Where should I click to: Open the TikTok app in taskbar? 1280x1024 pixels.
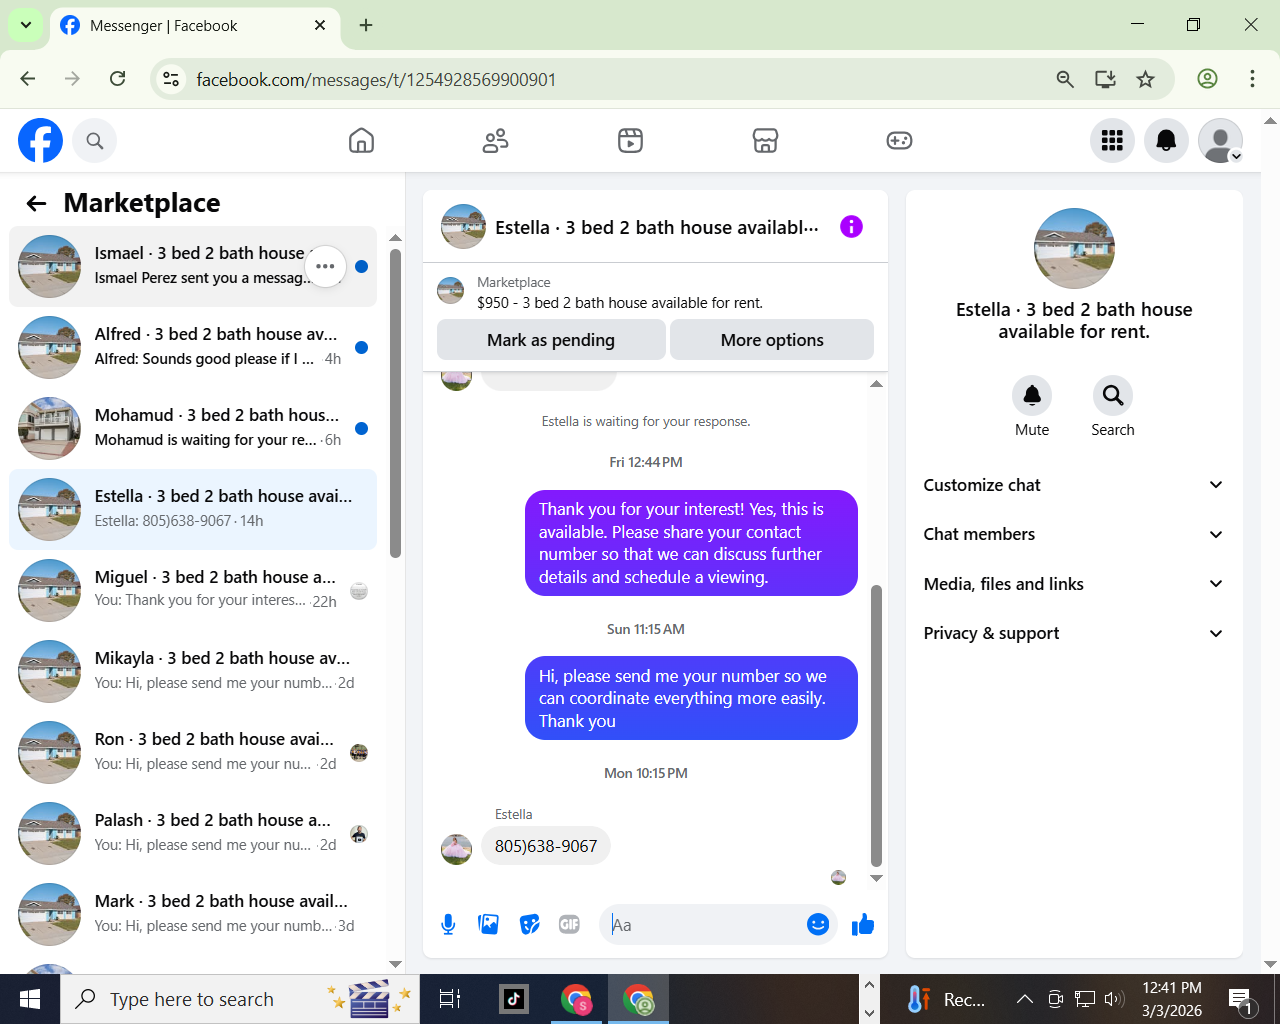514,999
